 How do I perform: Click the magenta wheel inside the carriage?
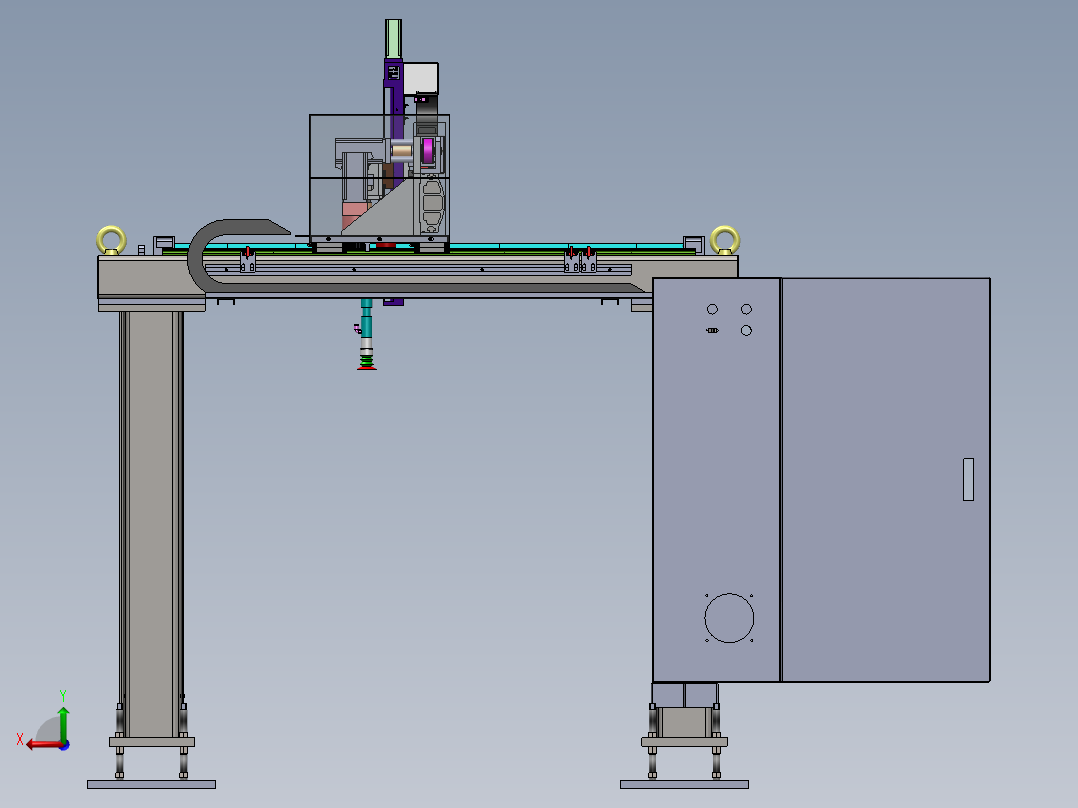point(430,153)
